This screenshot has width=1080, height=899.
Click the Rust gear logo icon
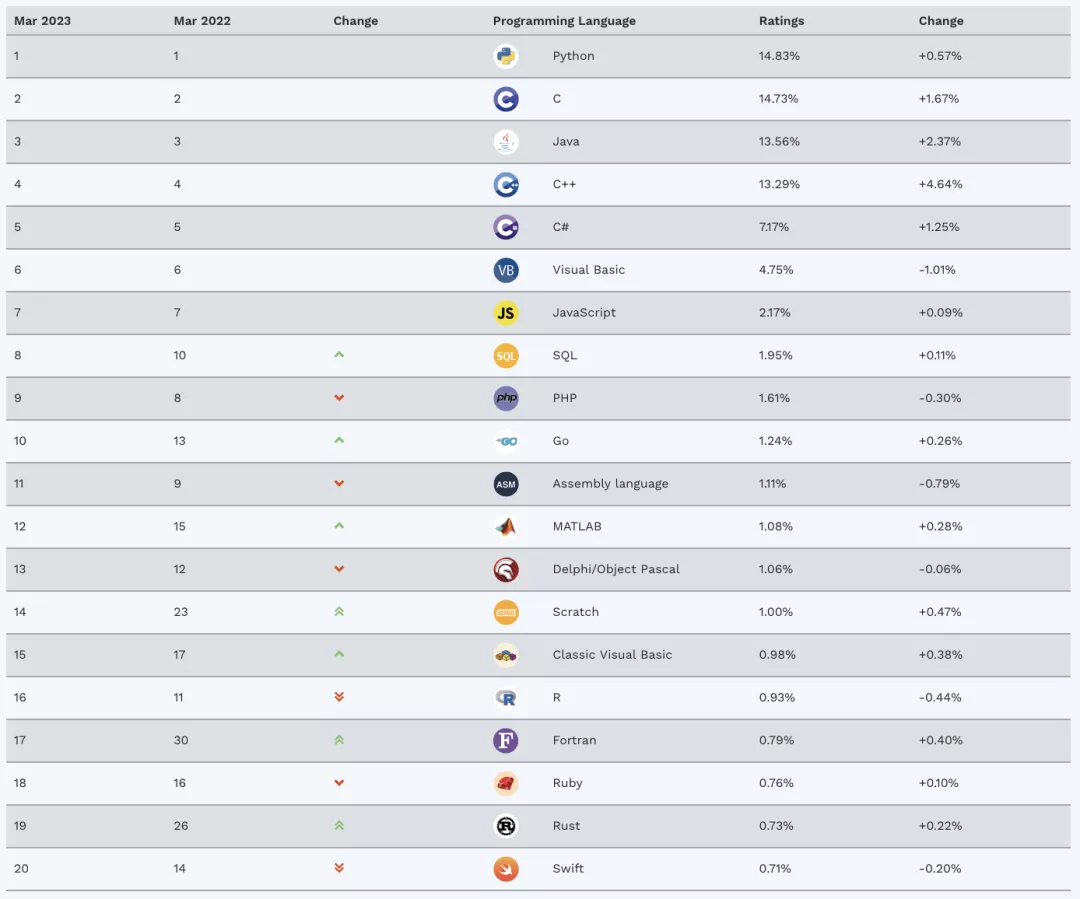[506, 826]
